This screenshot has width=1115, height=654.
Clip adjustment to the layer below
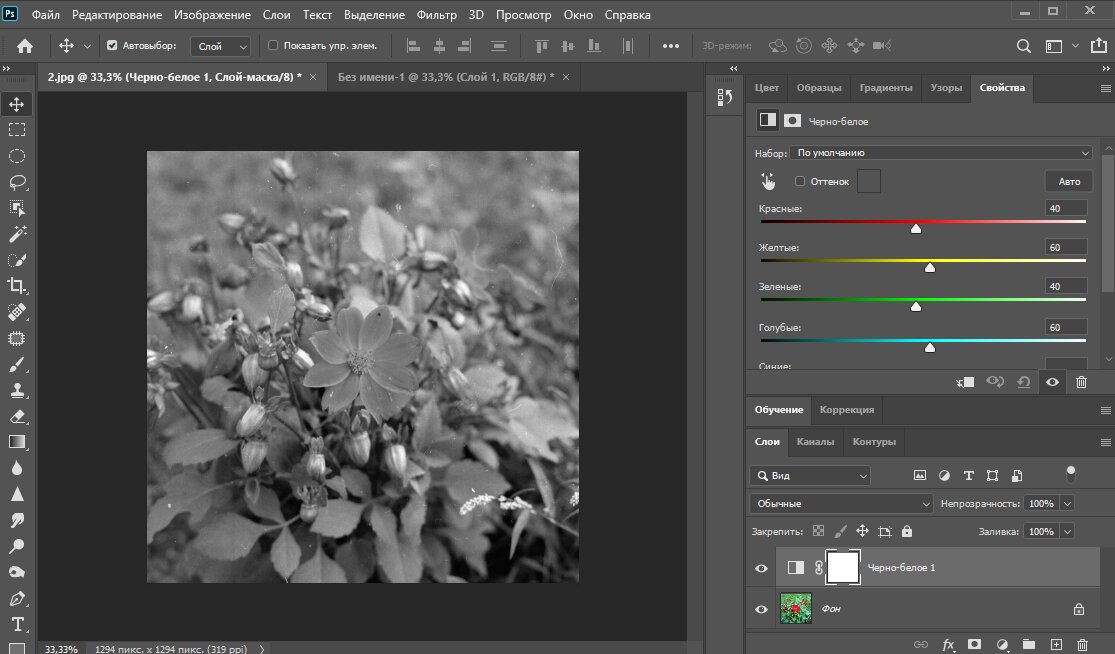(965, 382)
